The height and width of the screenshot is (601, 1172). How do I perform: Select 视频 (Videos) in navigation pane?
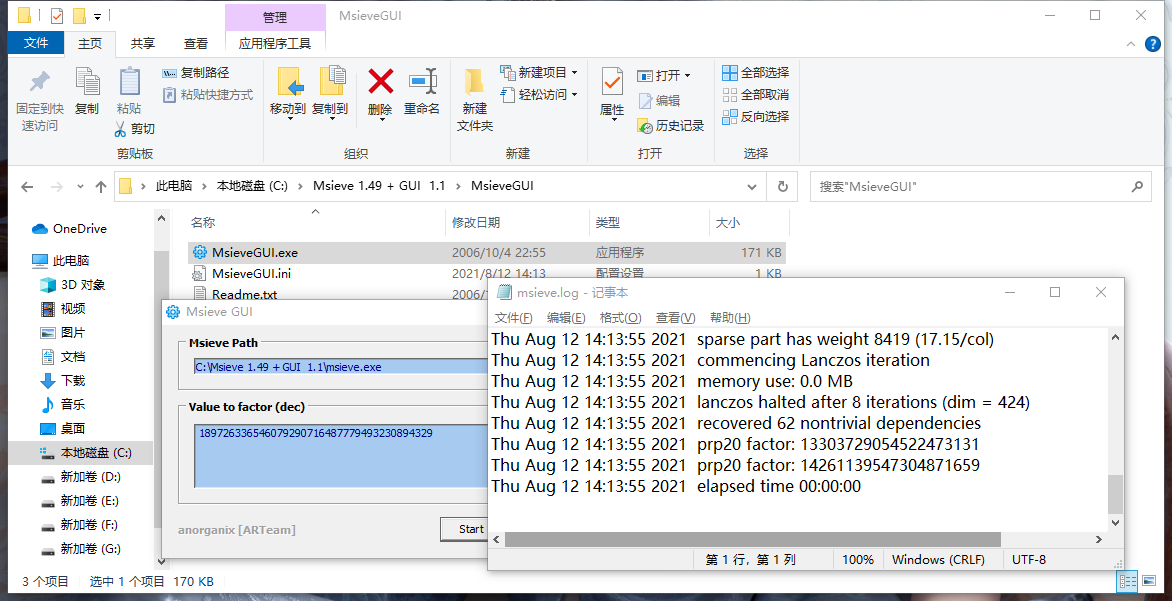pos(62,309)
